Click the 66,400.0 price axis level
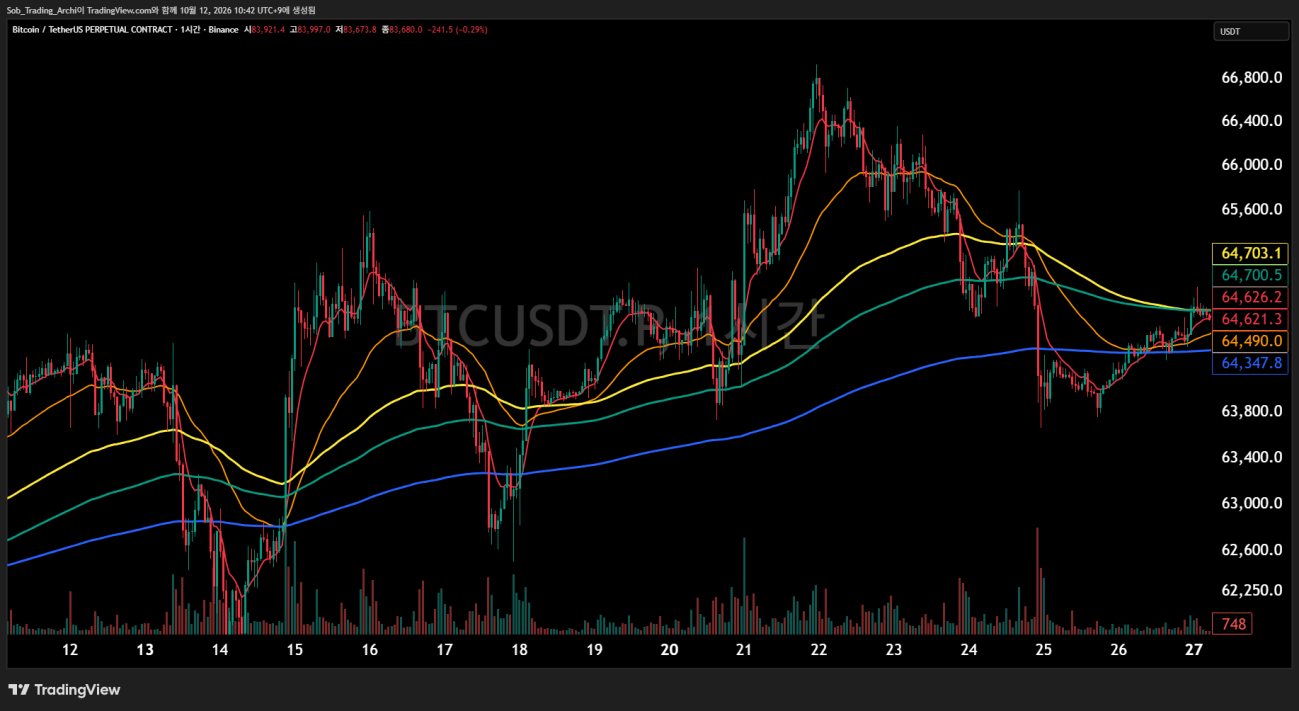 click(x=1252, y=121)
